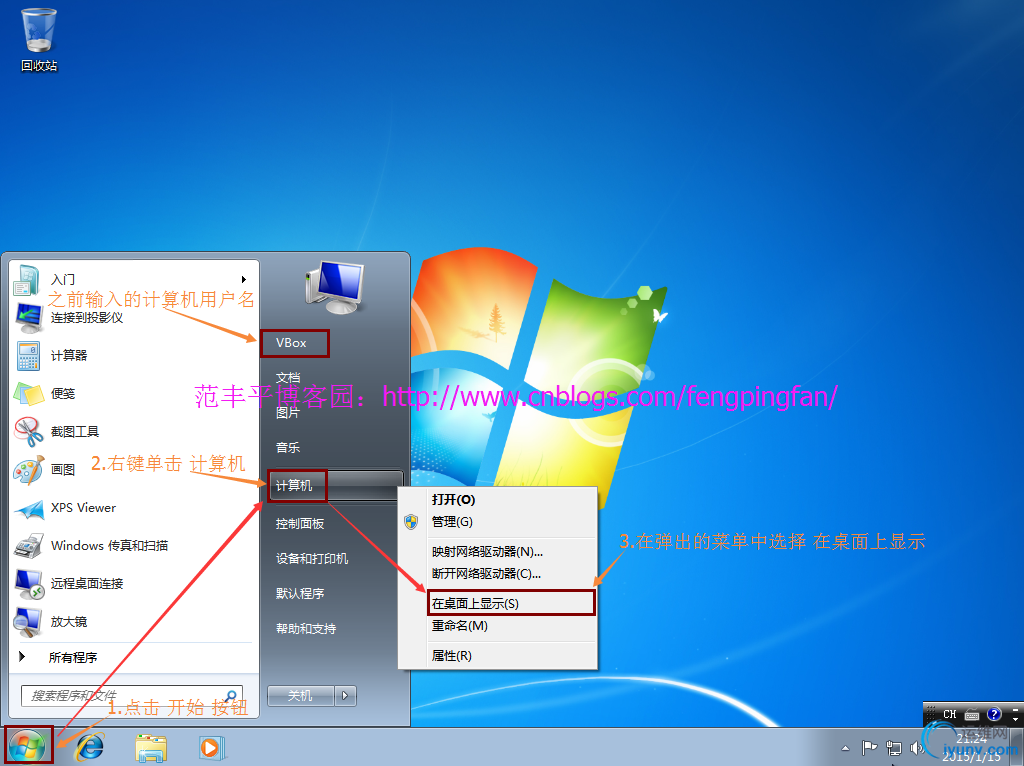Click the 搜索程序和文件 search box

click(132, 695)
